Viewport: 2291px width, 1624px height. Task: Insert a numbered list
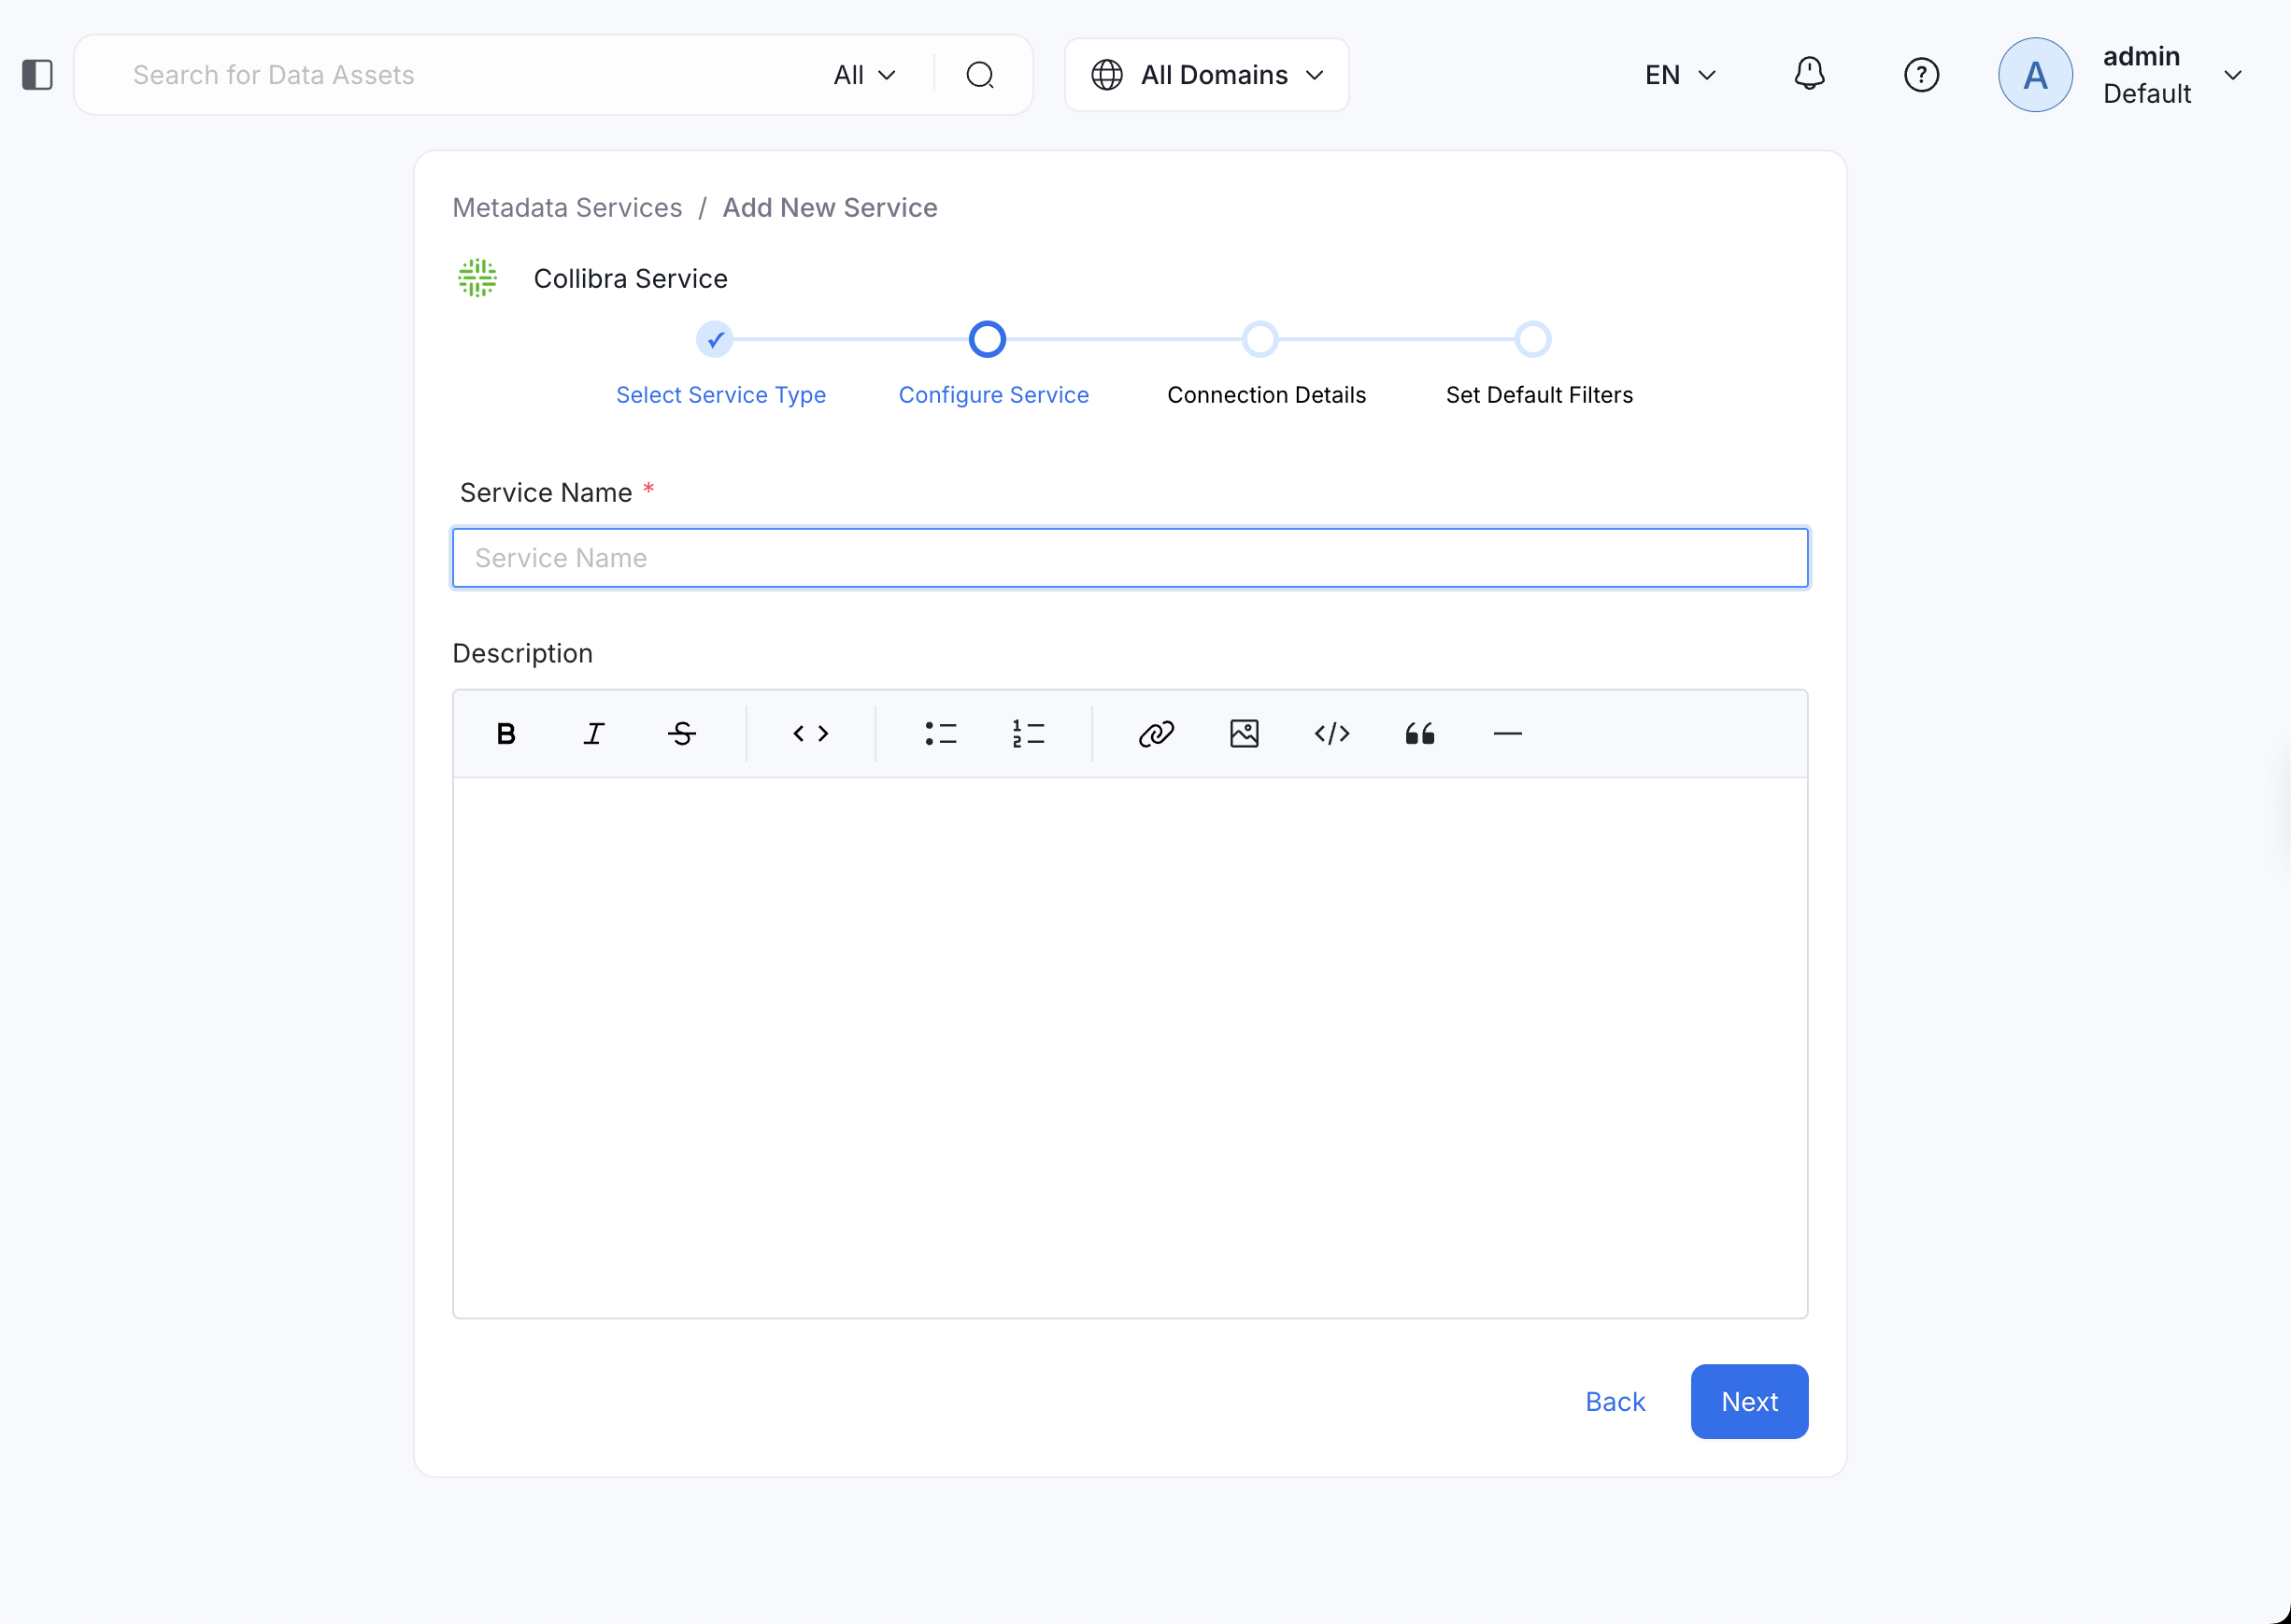point(1028,734)
